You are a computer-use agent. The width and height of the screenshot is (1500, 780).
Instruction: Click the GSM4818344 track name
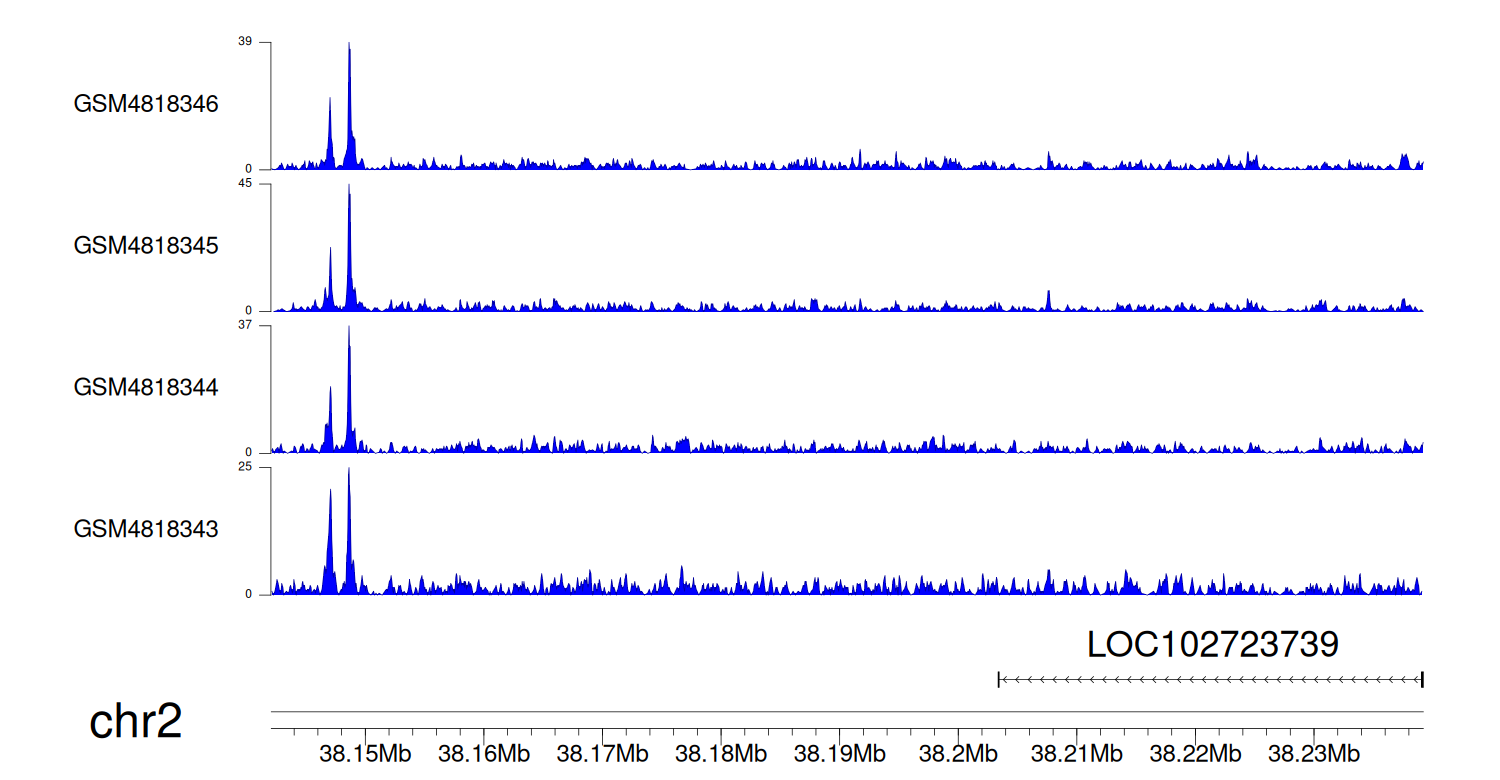pos(146,387)
